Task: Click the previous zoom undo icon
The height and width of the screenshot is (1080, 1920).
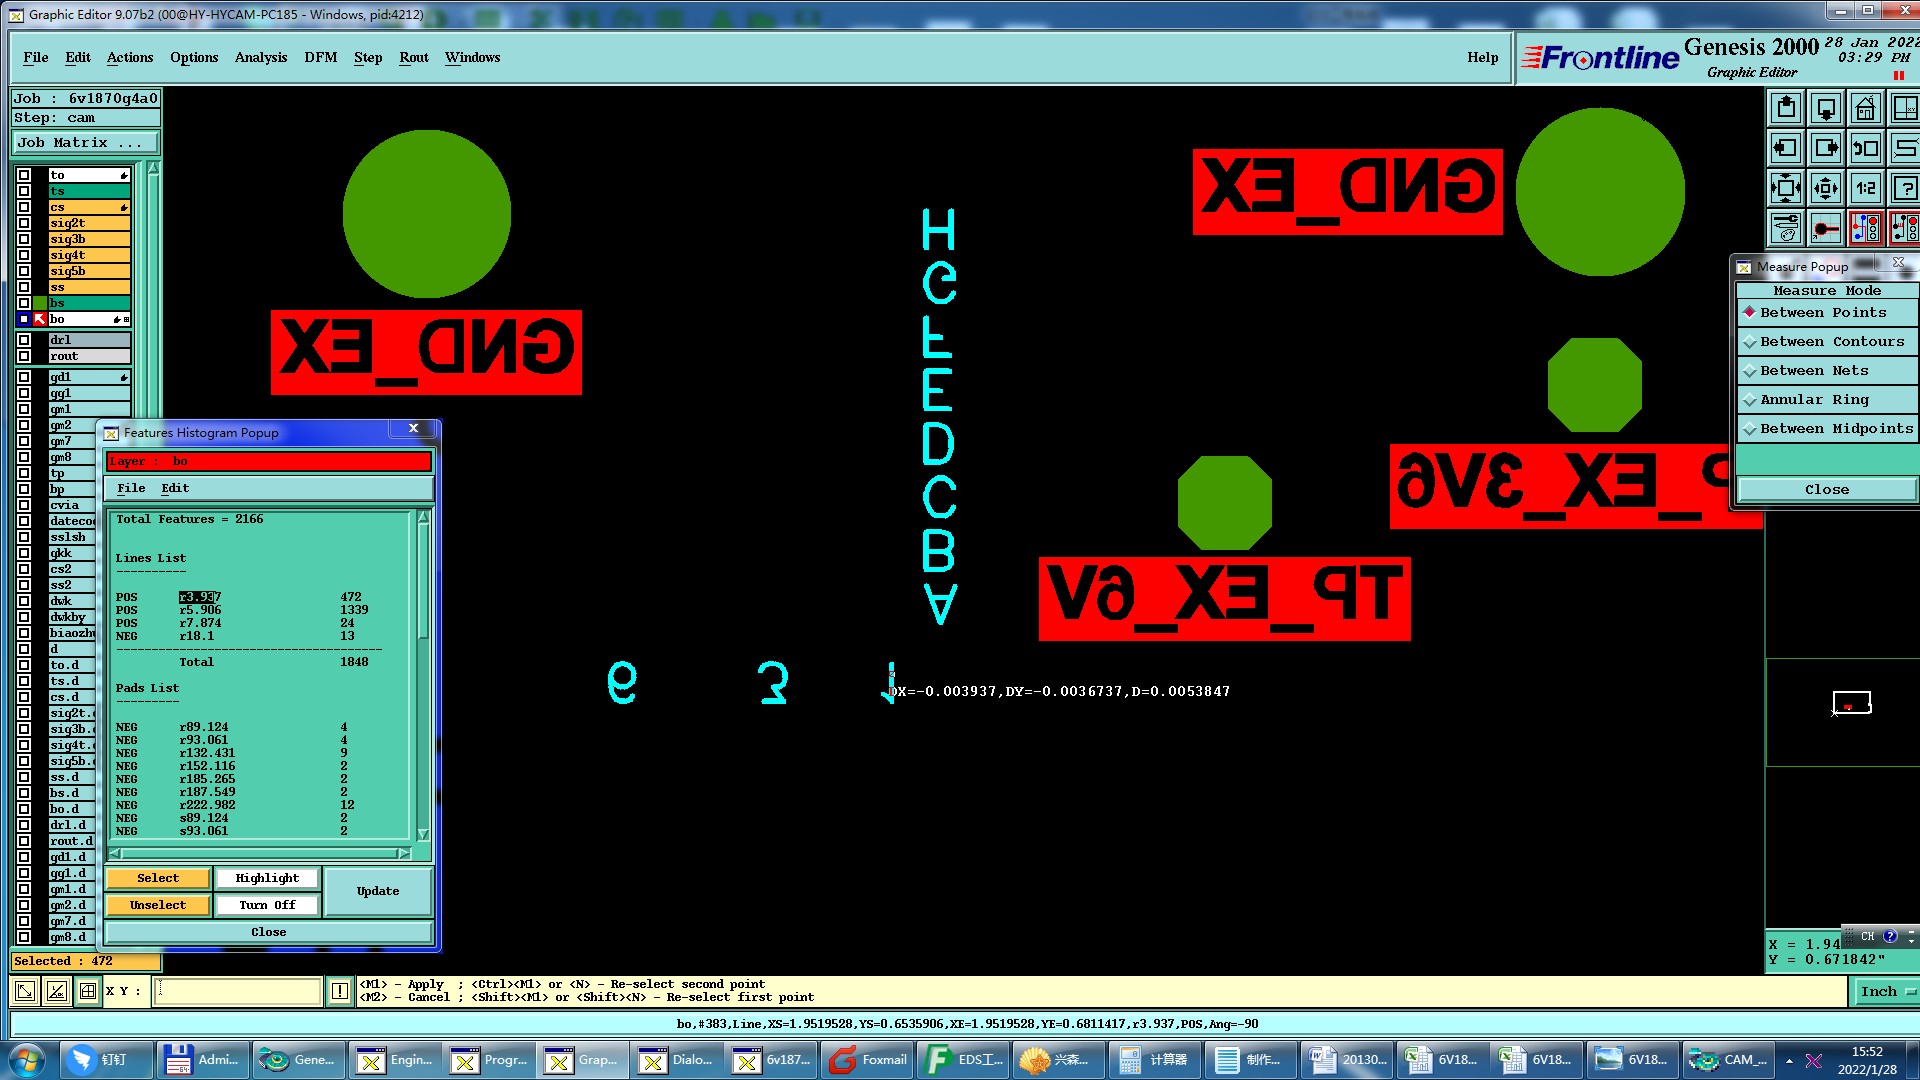Action: pyautogui.click(x=1865, y=148)
